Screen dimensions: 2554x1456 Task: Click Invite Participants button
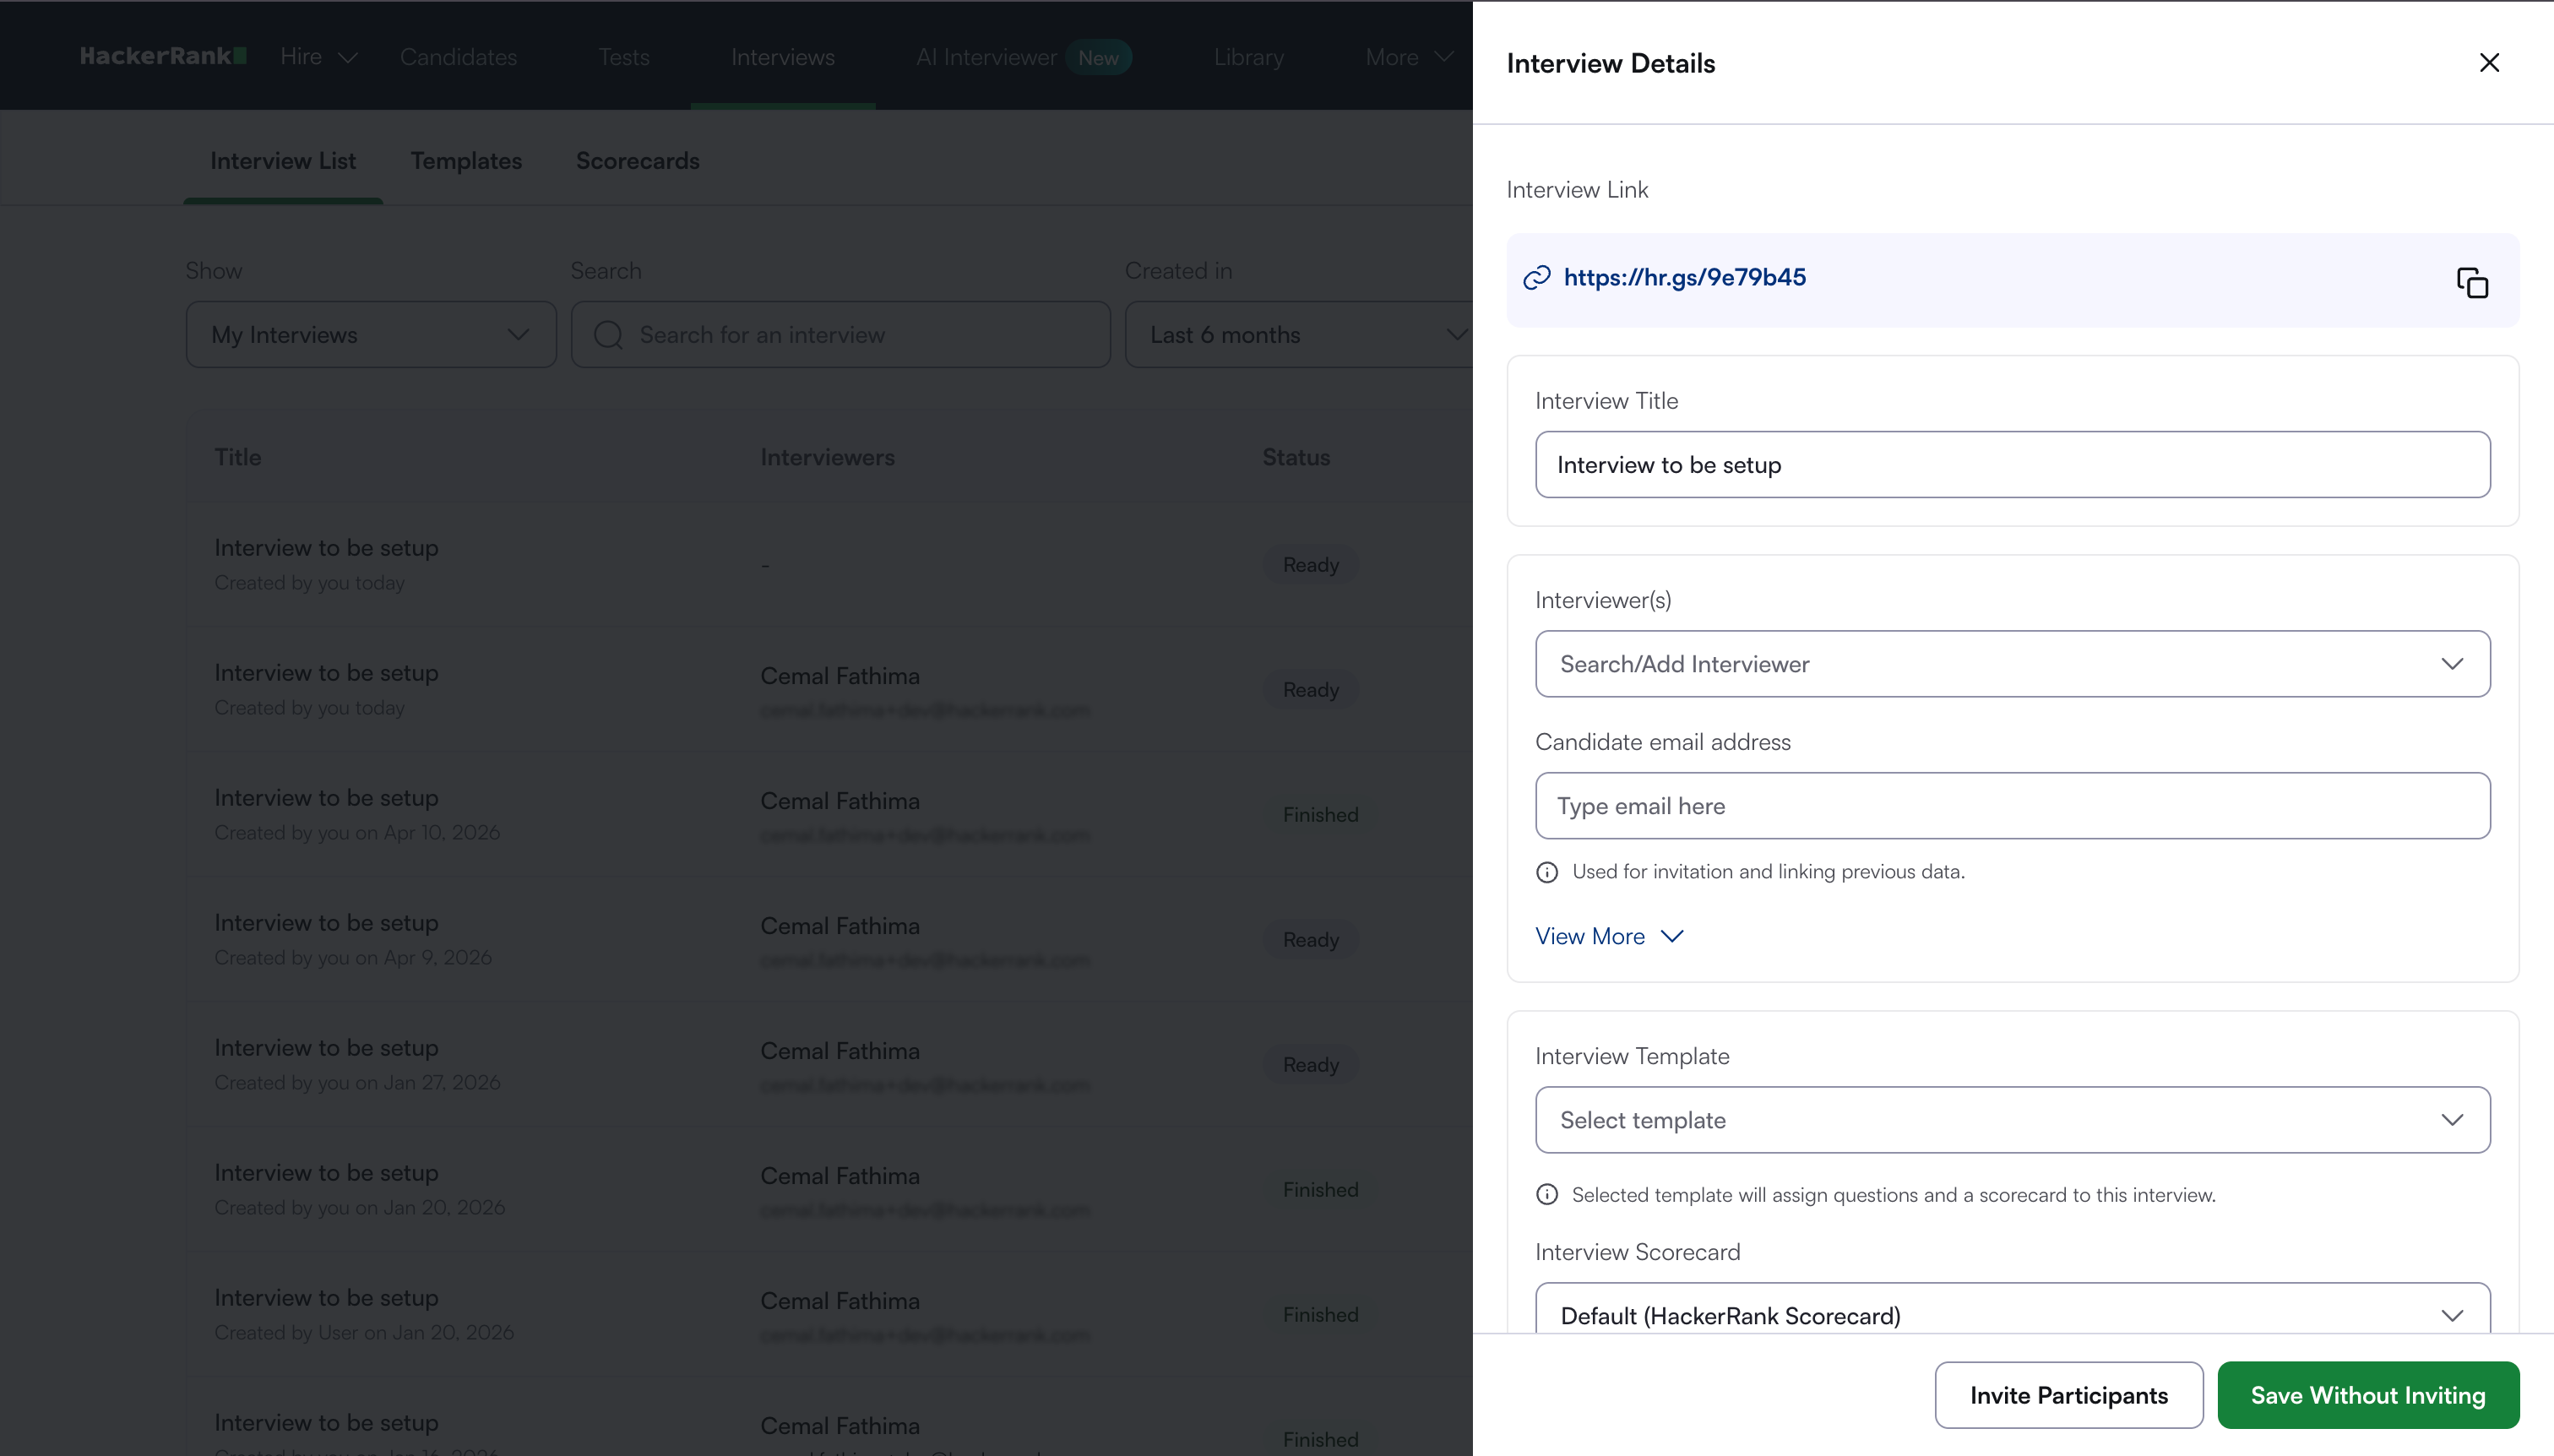[x=2068, y=1395]
